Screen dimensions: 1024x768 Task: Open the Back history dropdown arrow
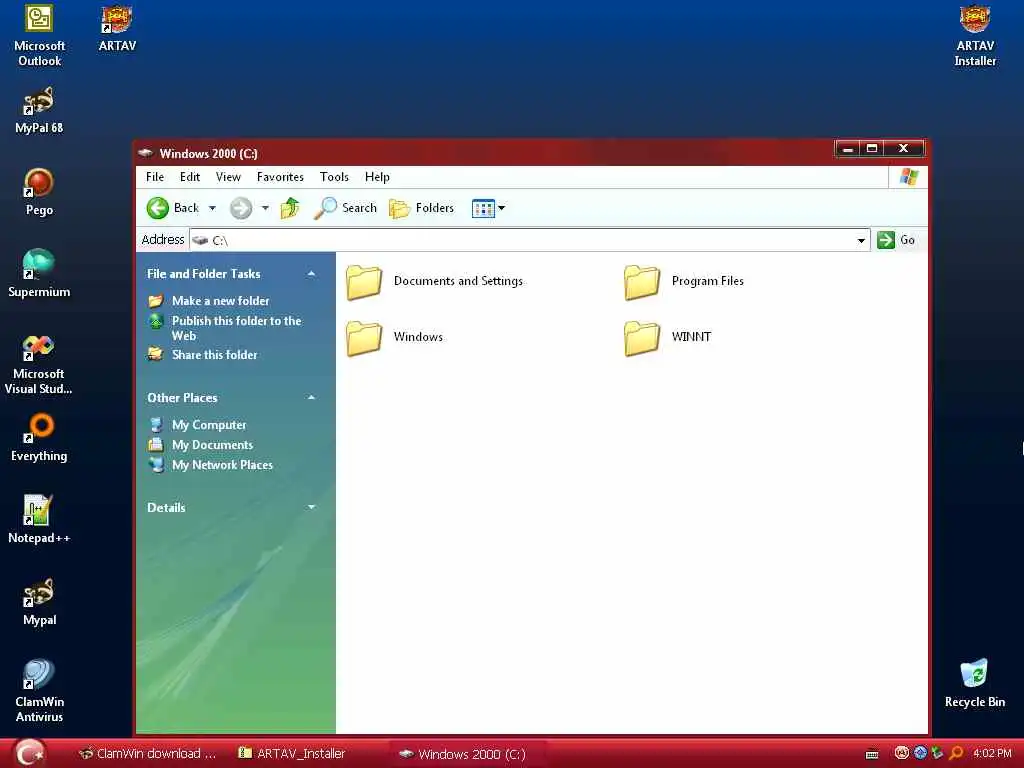pos(212,208)
